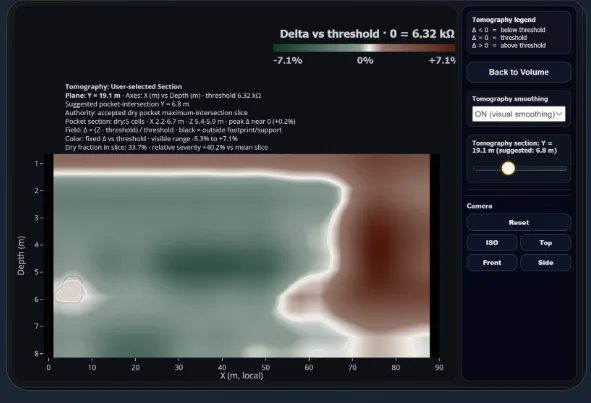Click the Depth (m) axis title

[21, 255]
